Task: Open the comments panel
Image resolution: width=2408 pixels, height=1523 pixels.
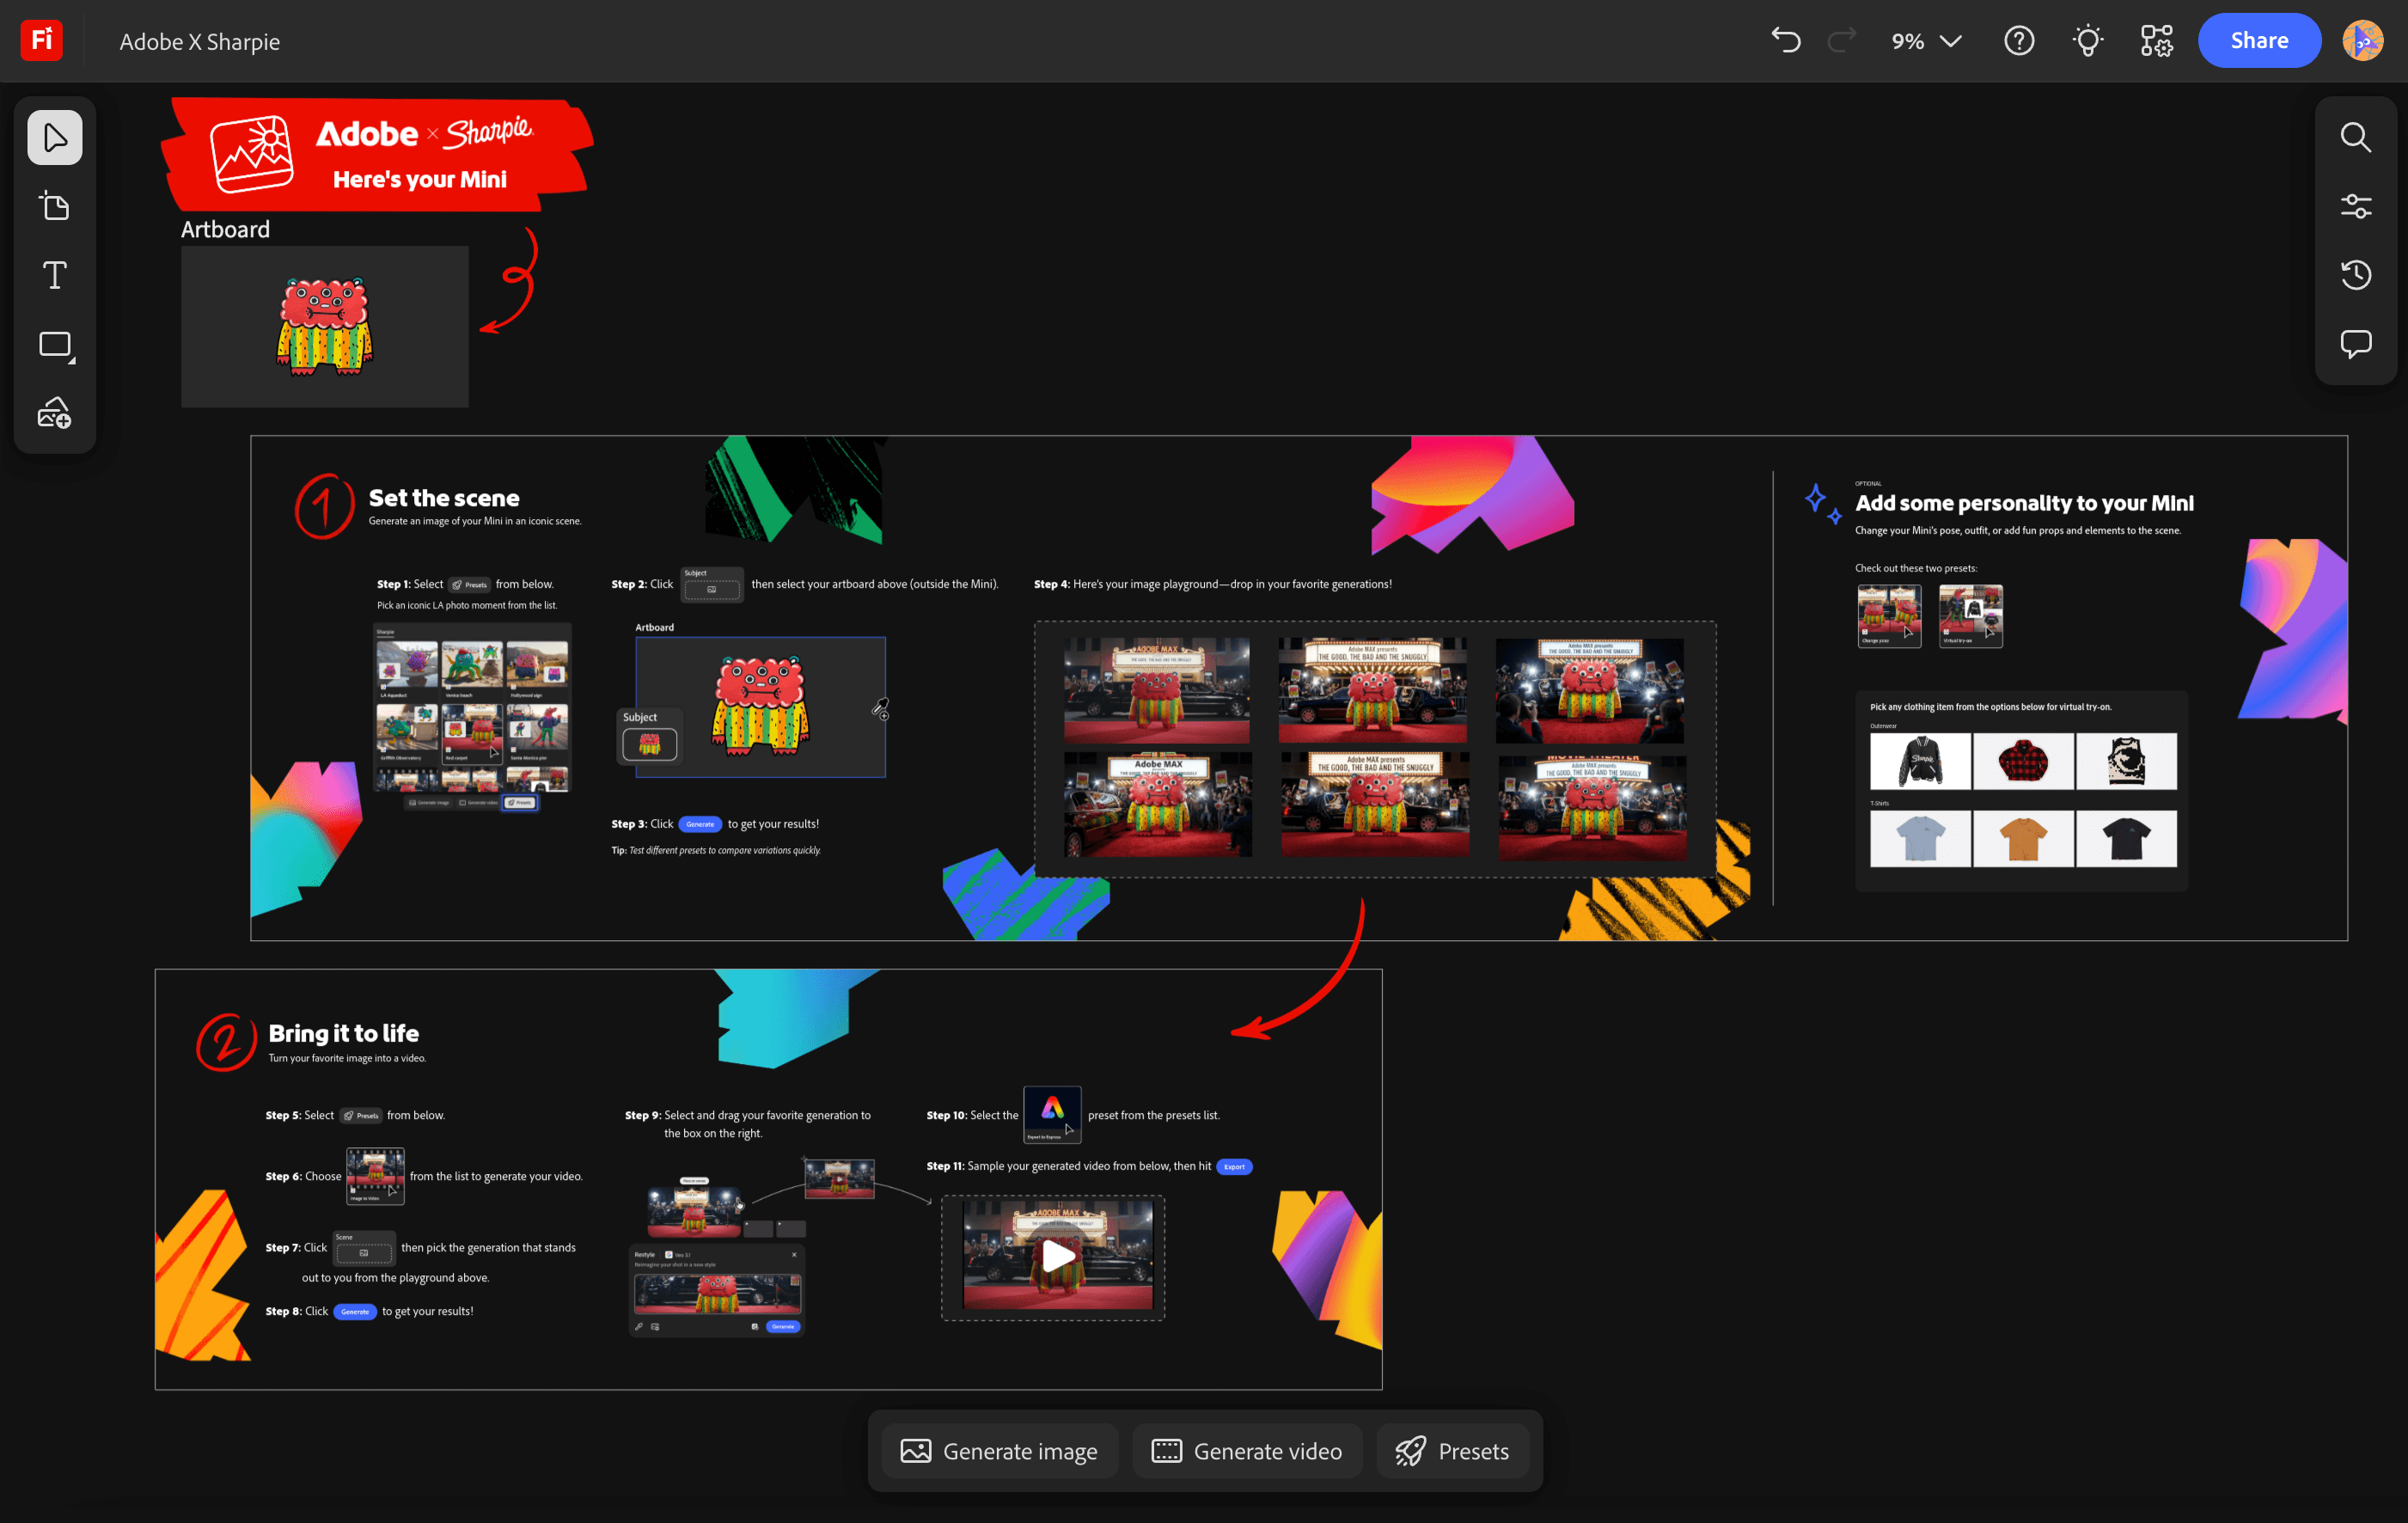Action: [x=2355, y=344]
